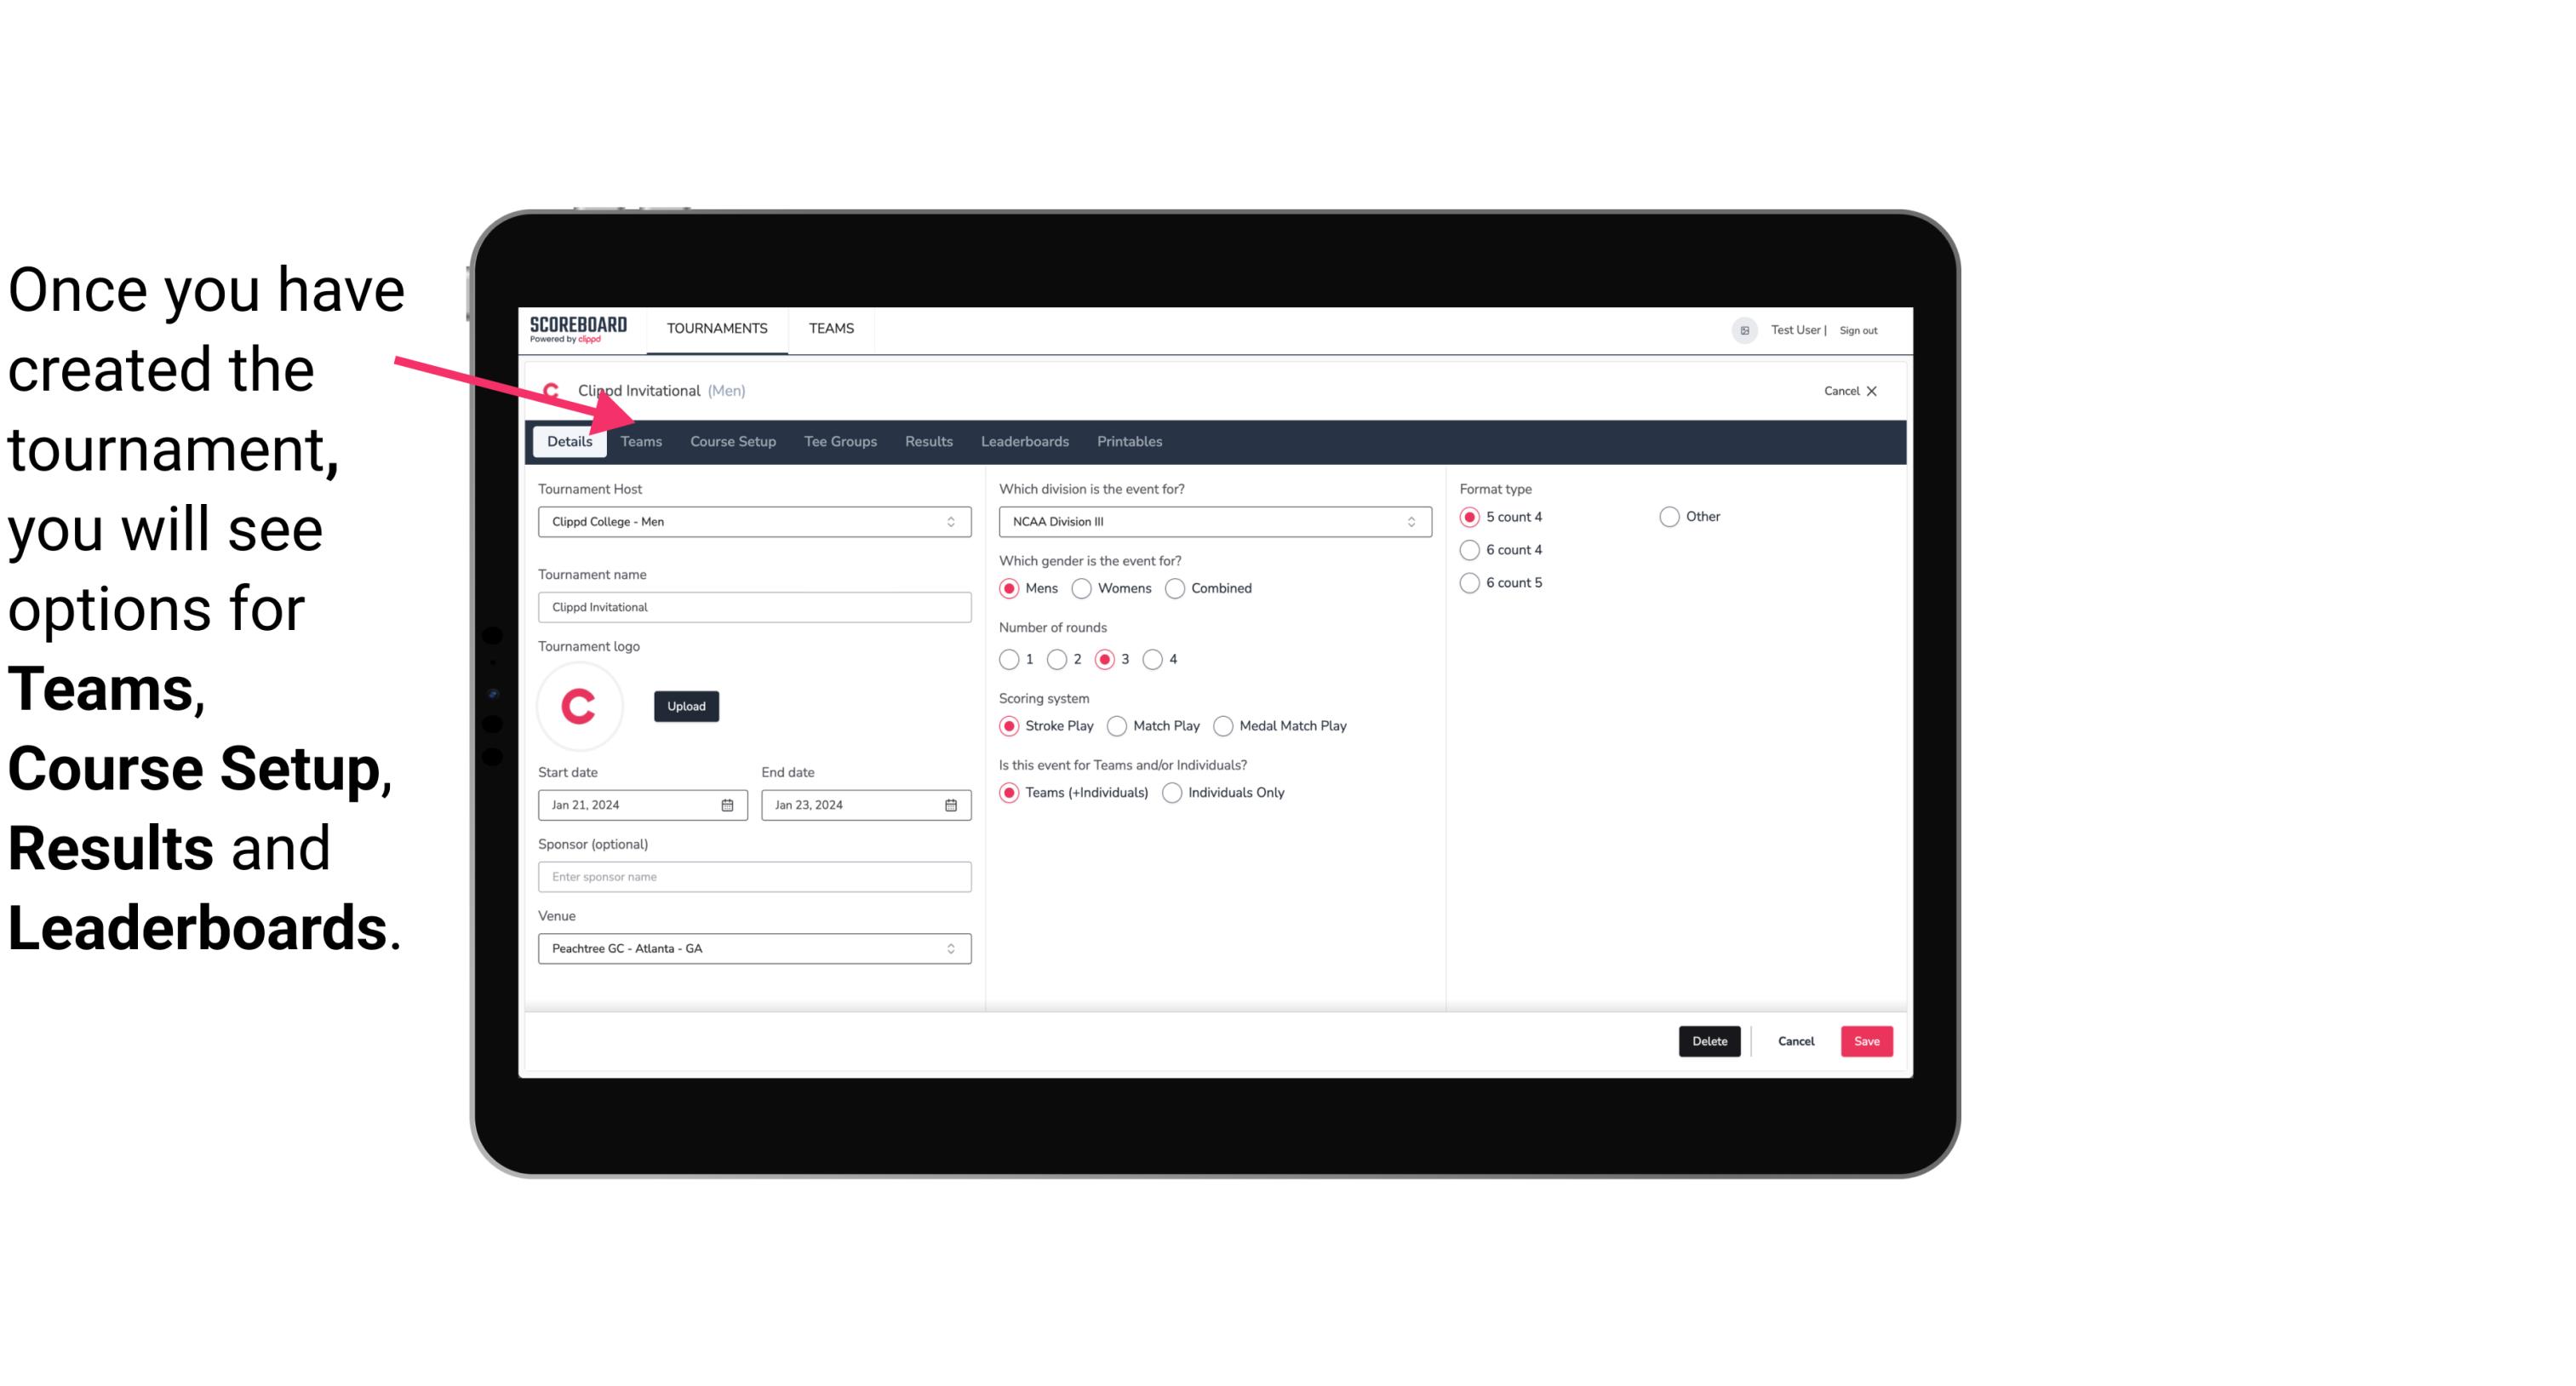Select Womens gender radio button

click(1082, 587)
